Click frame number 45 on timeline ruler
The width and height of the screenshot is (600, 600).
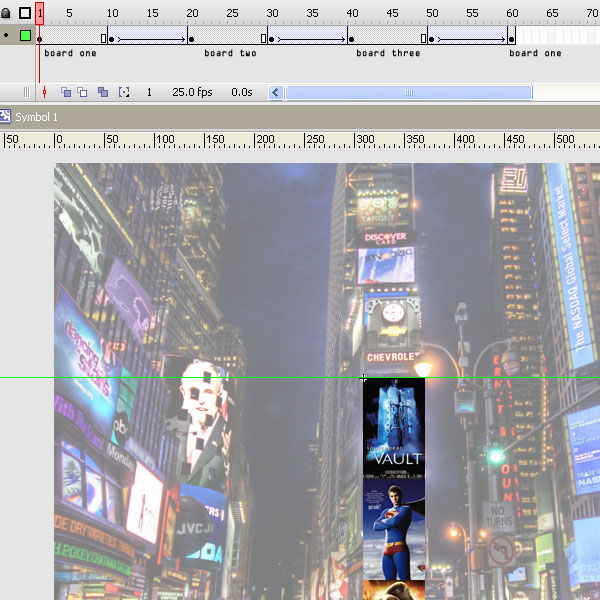click(392, 13)
